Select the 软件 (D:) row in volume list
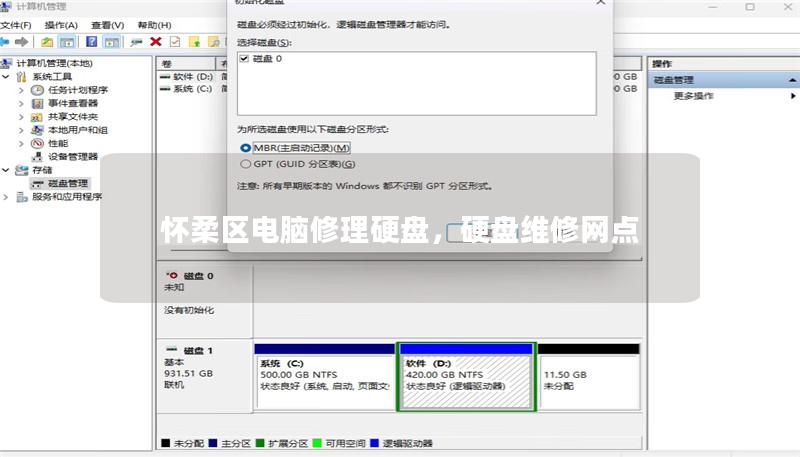 coord(192,77)
